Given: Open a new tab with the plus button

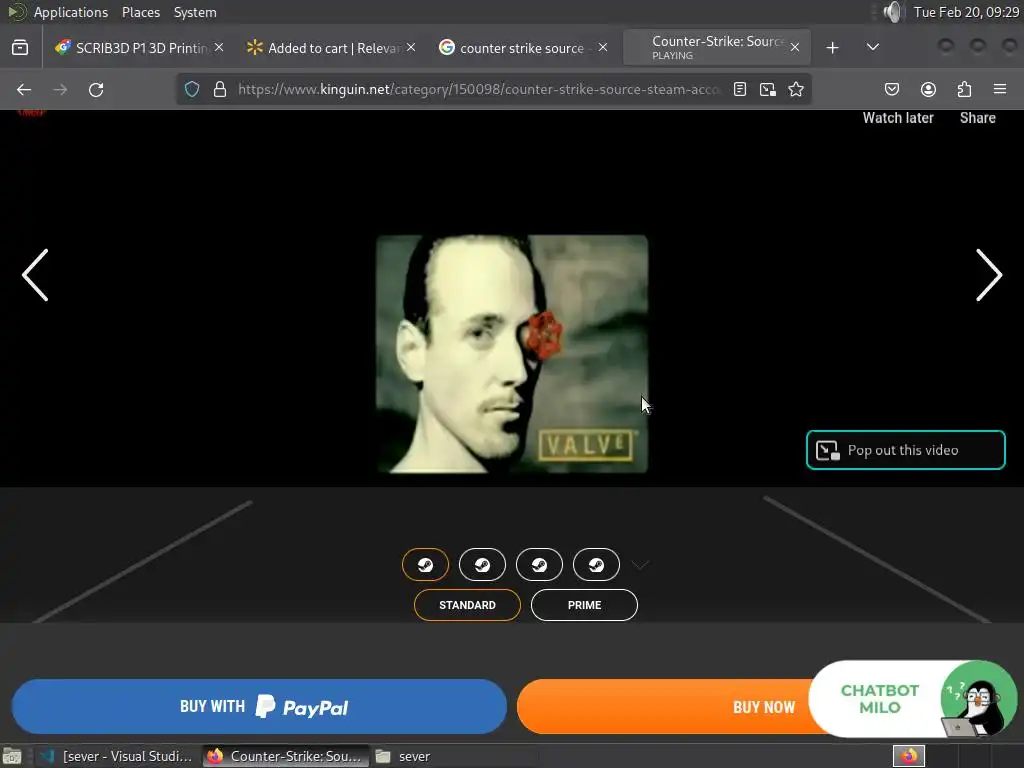Looking at the screenshot, I should tap(832, 48).
